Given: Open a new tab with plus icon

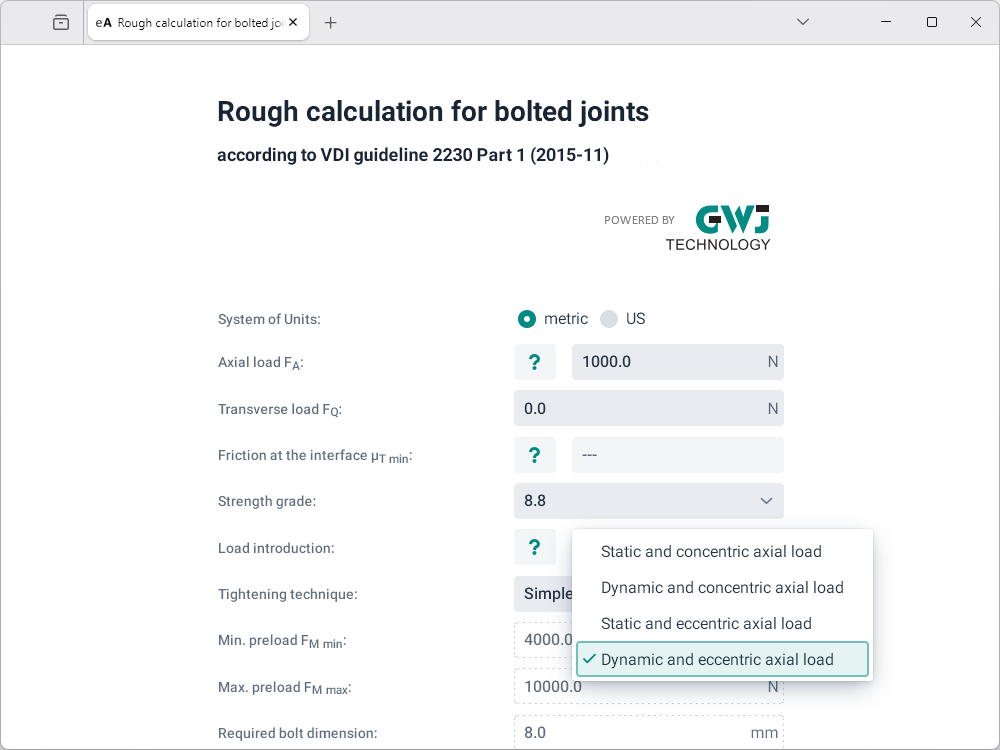Looking at the screenshot, I should click(331, 22).
